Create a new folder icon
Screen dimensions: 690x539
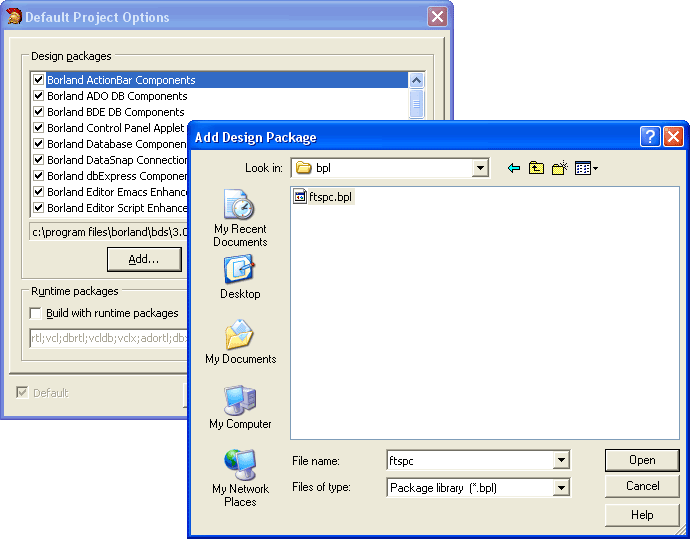point(560,168)
